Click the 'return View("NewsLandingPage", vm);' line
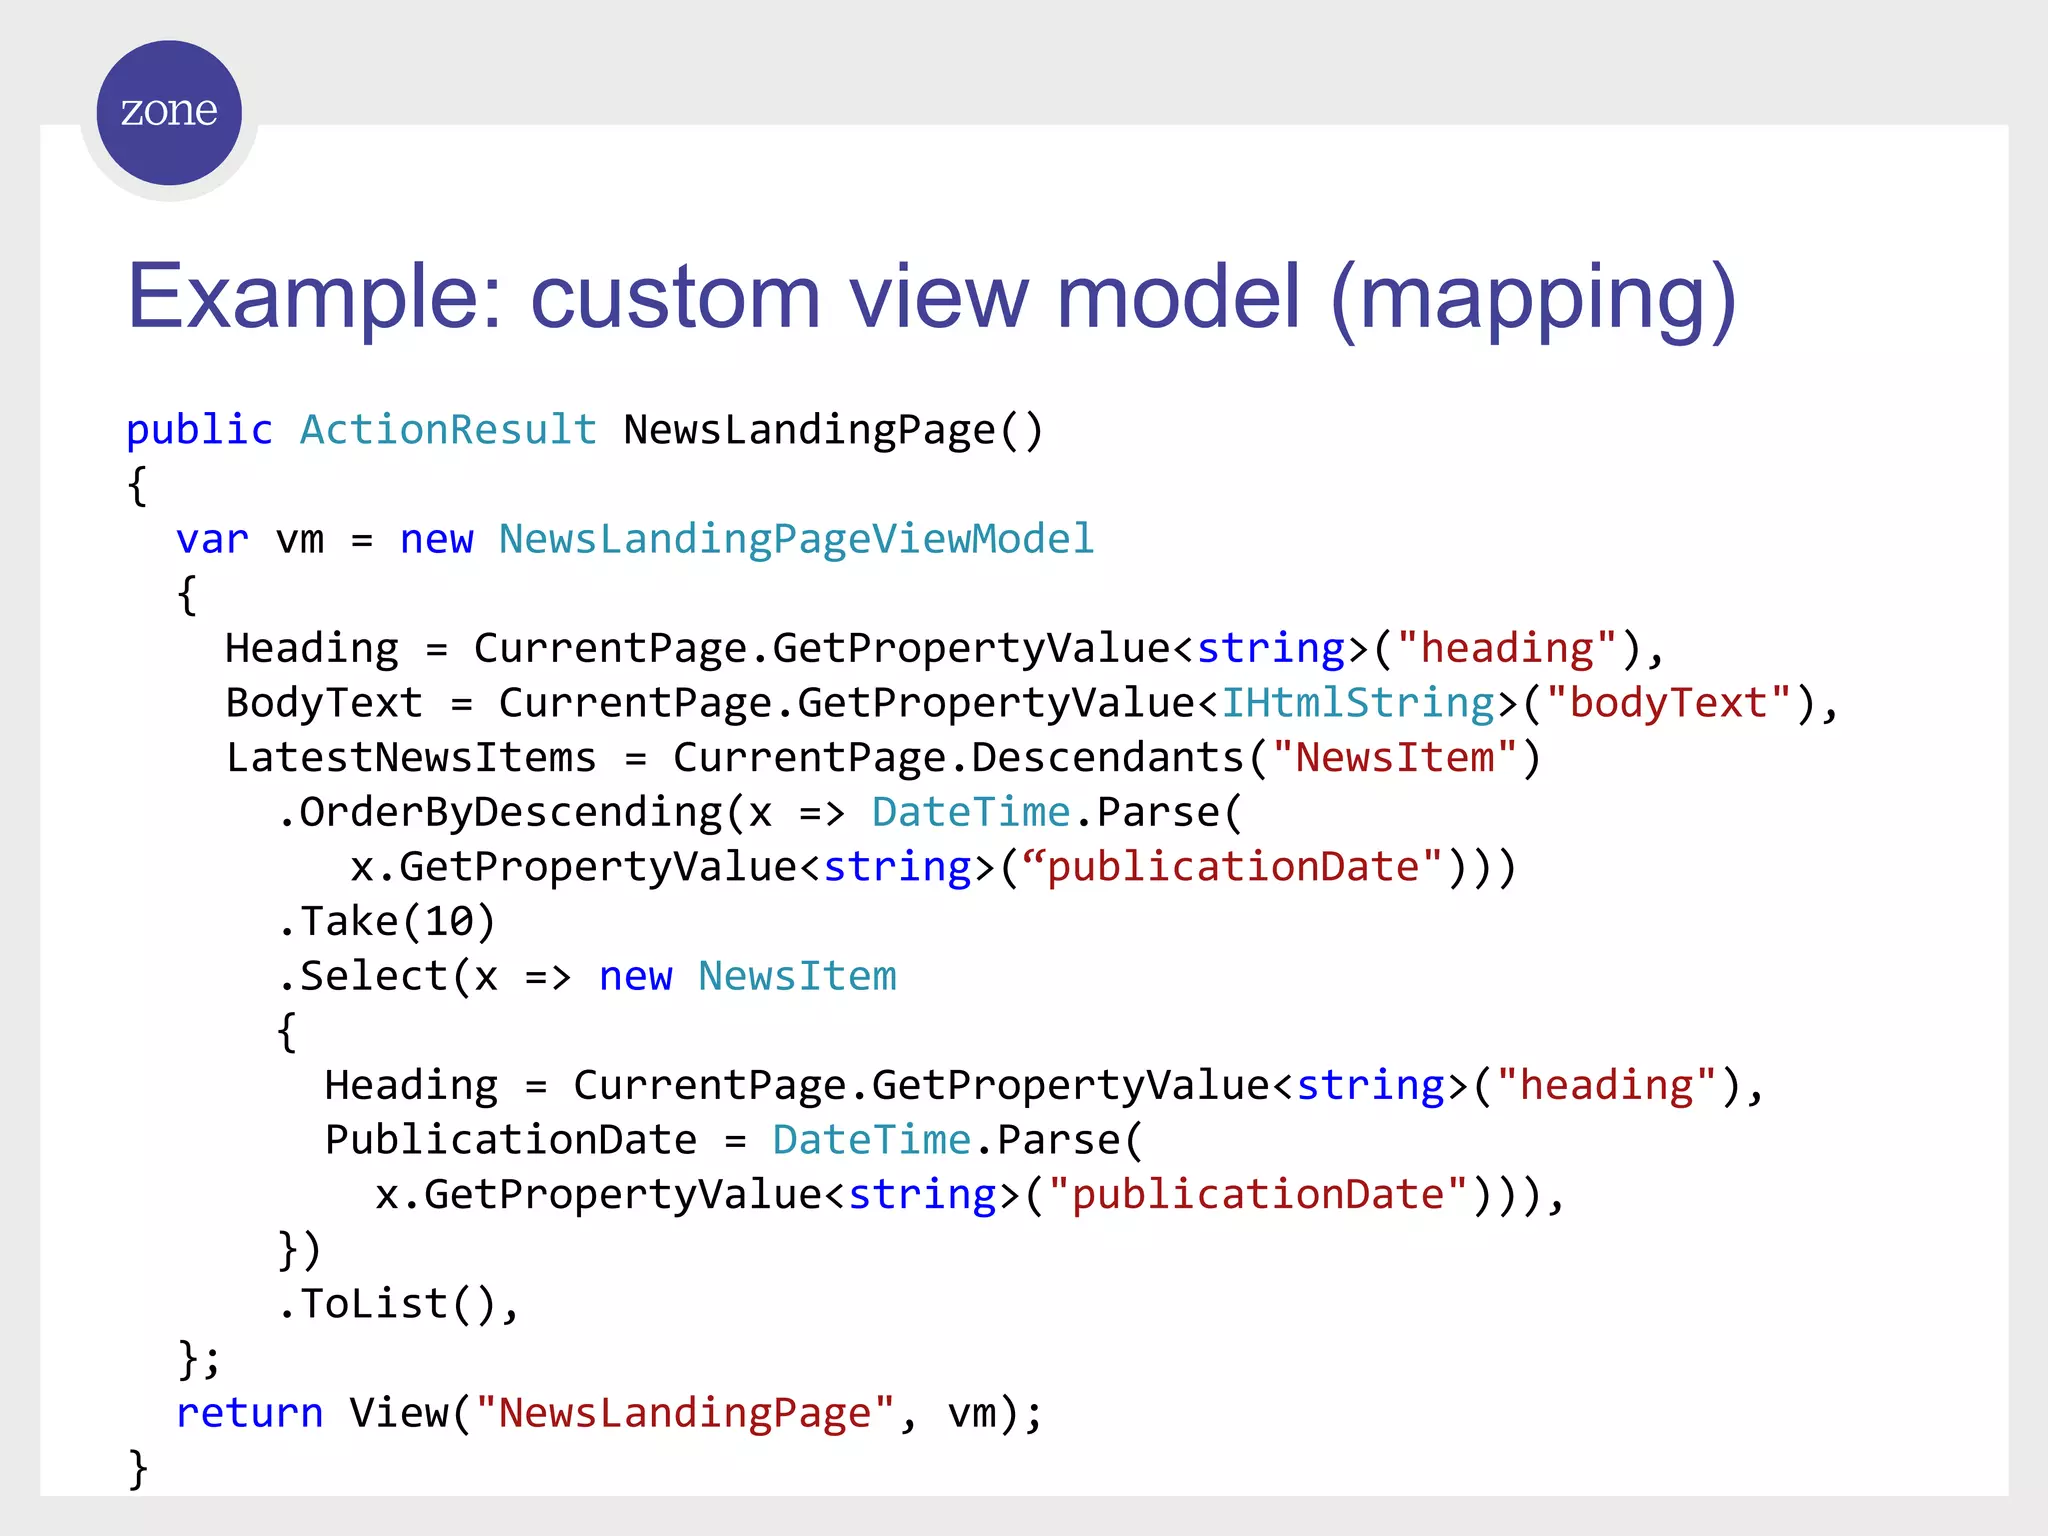 pos(610,1414)
